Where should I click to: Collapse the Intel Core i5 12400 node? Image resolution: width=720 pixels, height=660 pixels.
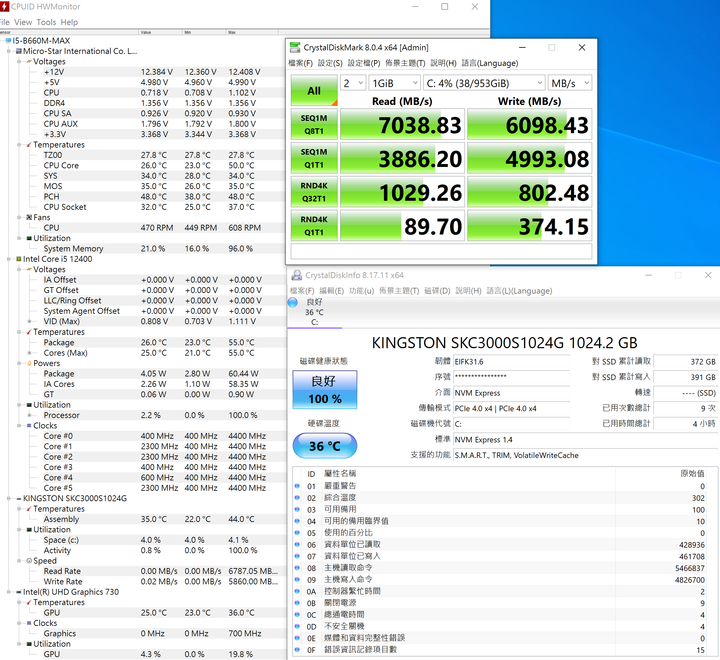(x=9, y=259)
